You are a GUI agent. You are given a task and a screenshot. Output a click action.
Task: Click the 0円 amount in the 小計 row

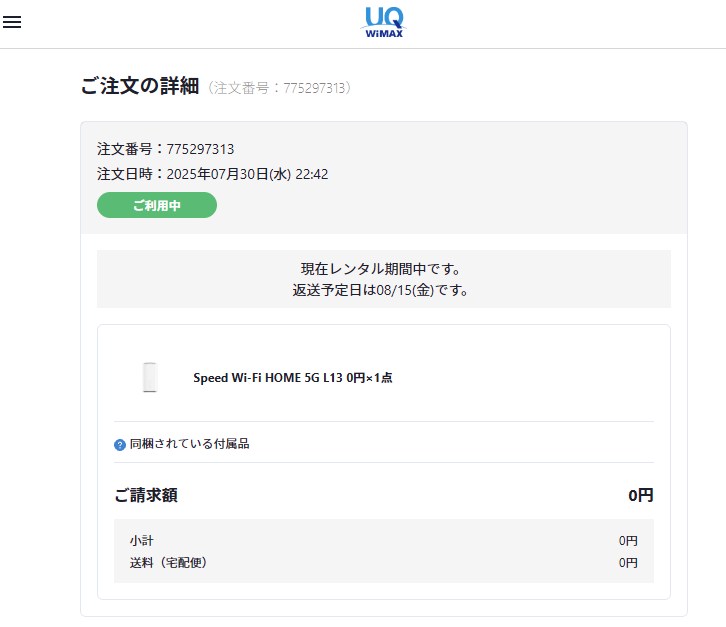(627, 540)
